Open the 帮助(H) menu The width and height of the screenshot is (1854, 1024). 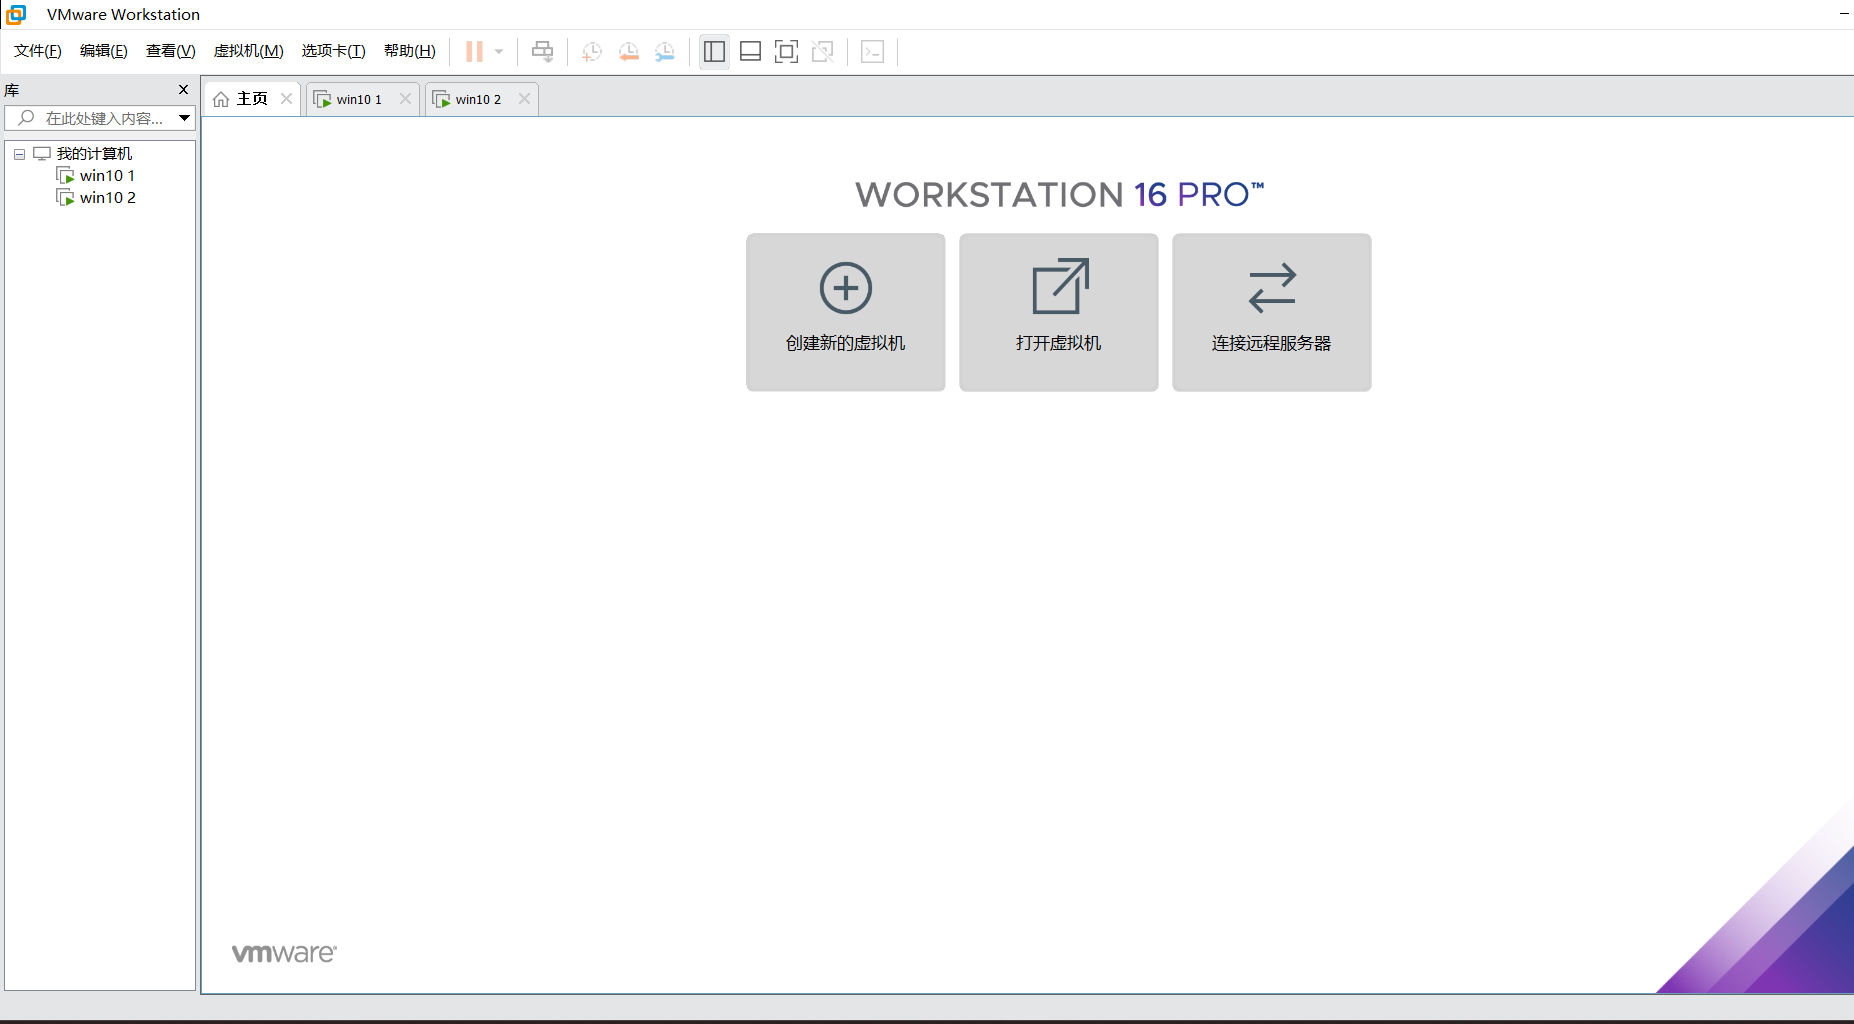(x=410, y=51)
